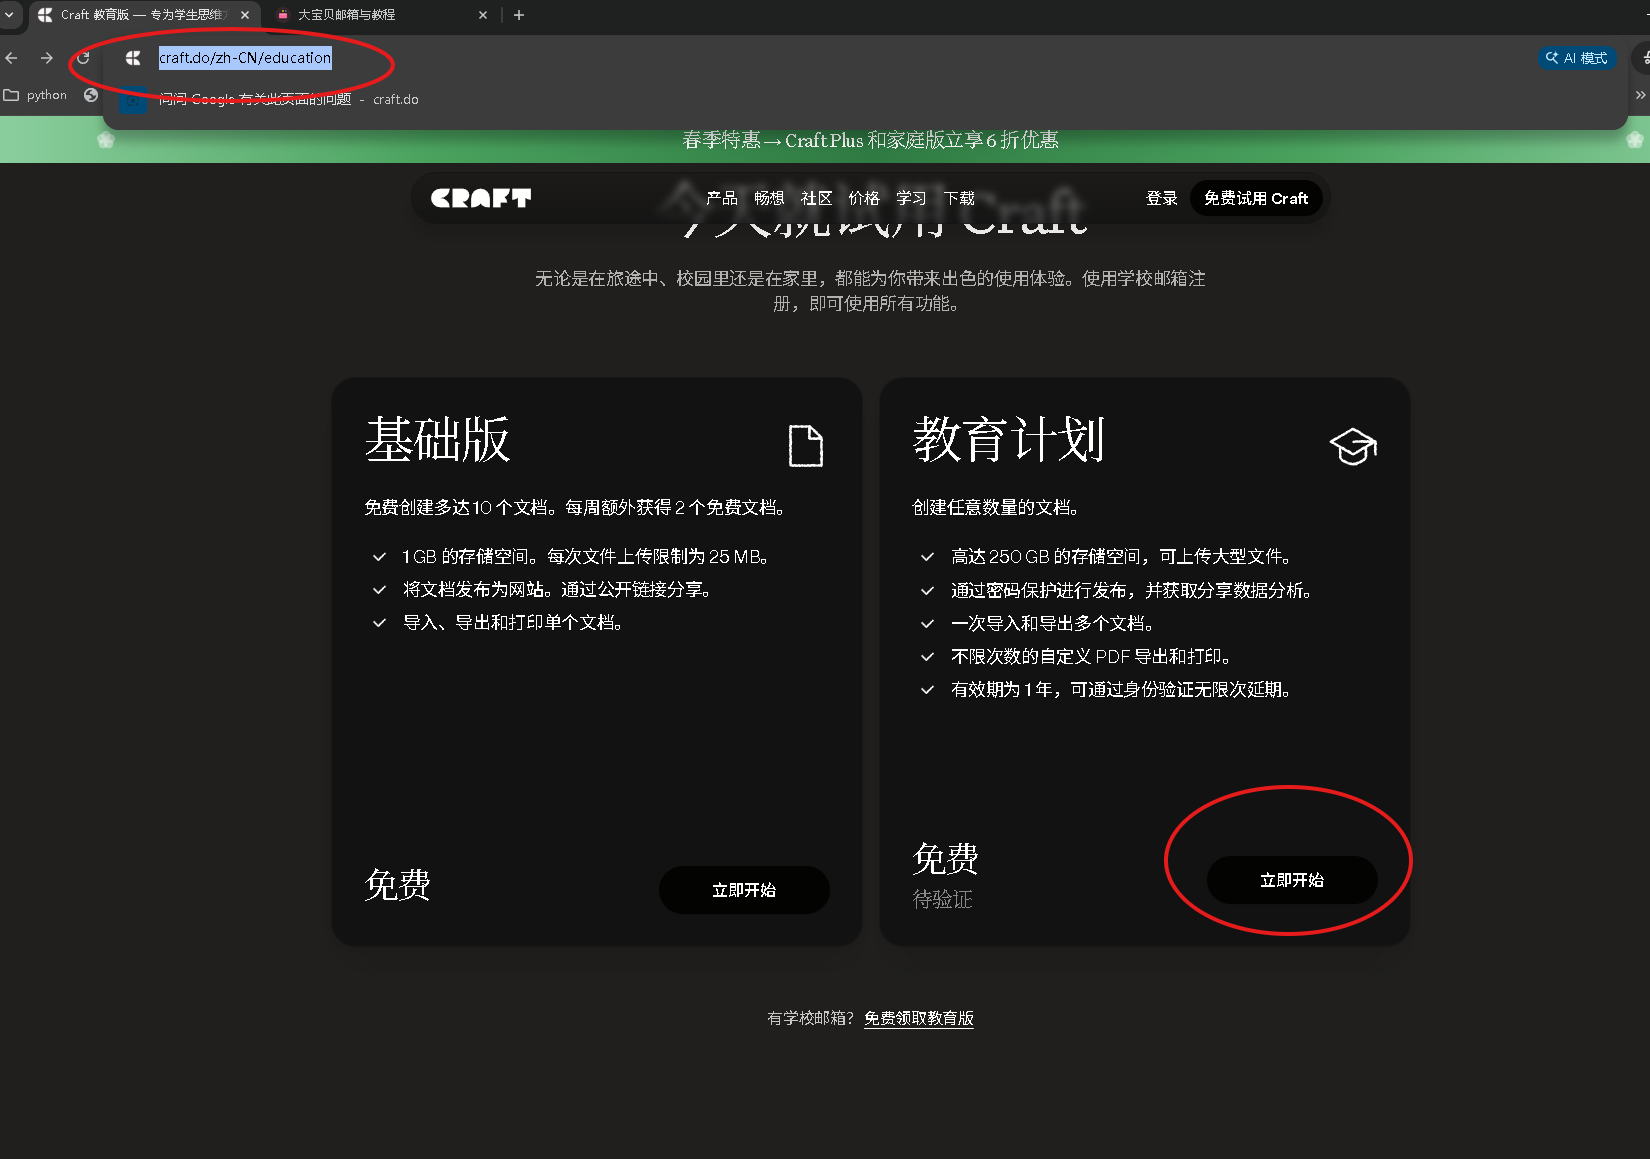Image resolution: width=1650 pixels, height=1159 pixels.
Task: Open the 畅想 navigation menu
Action: pos(769,198)
